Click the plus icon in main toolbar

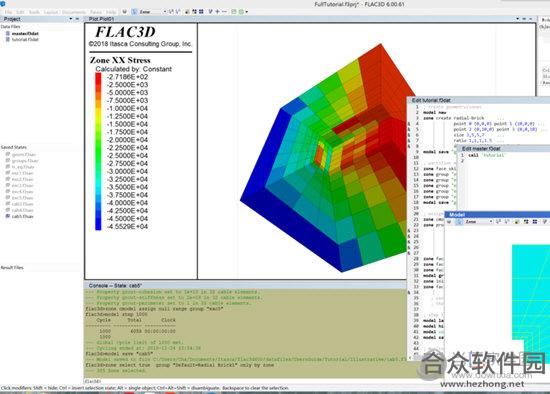pos(217,12)
